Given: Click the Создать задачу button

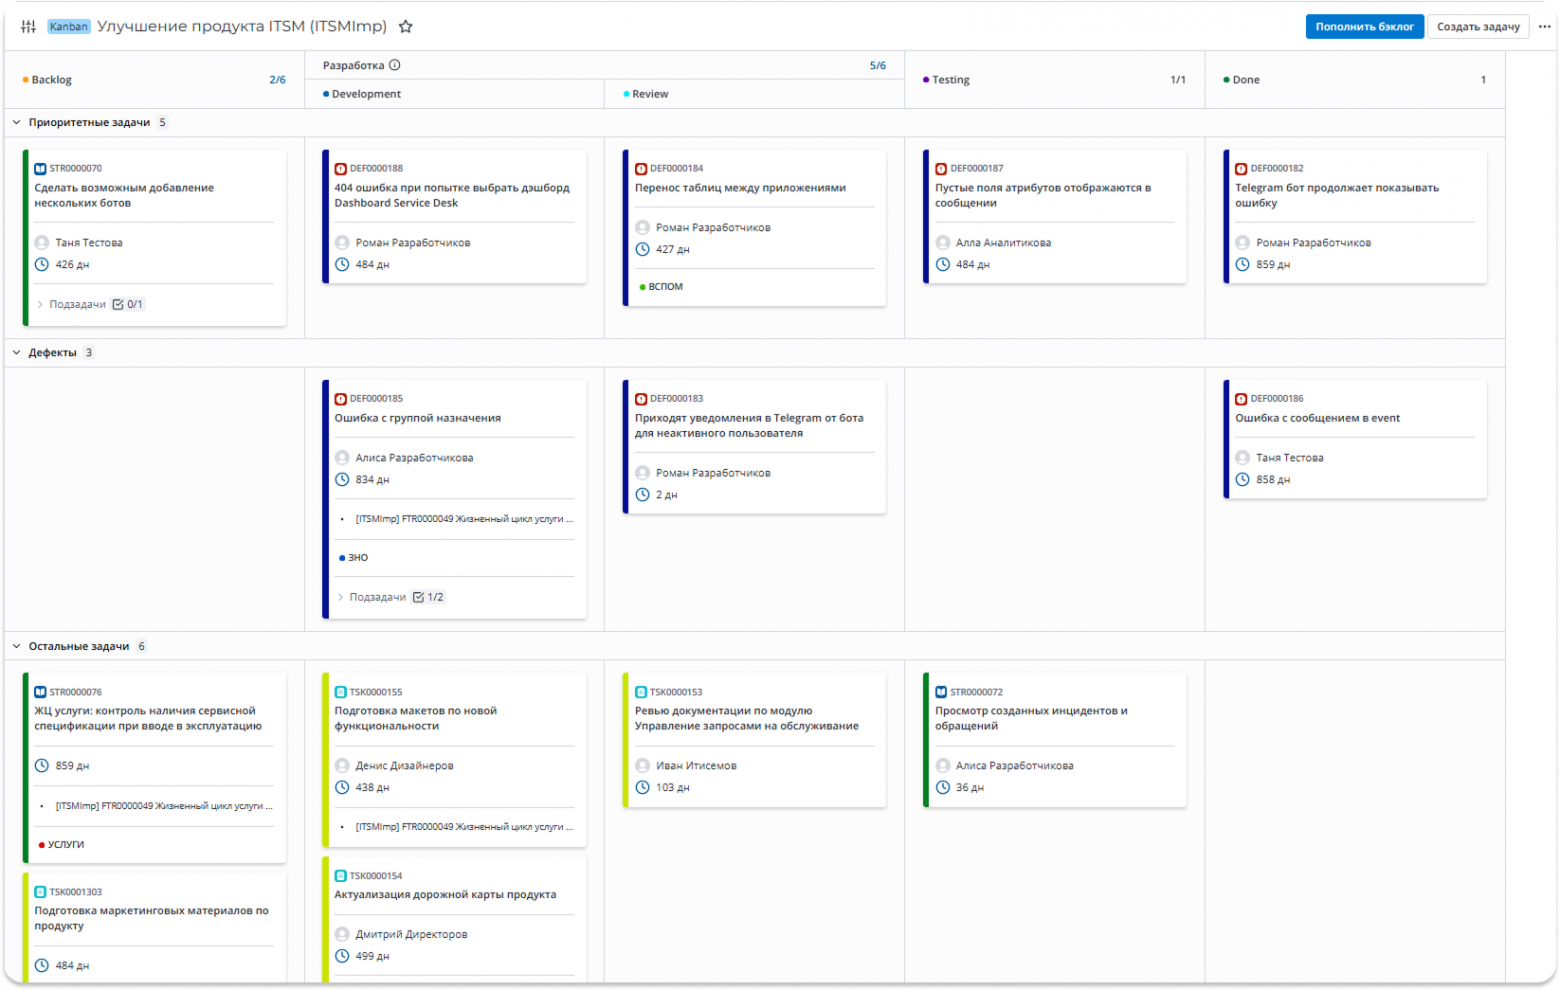Looking at the screenshot, I should [x=1477, y=27].
